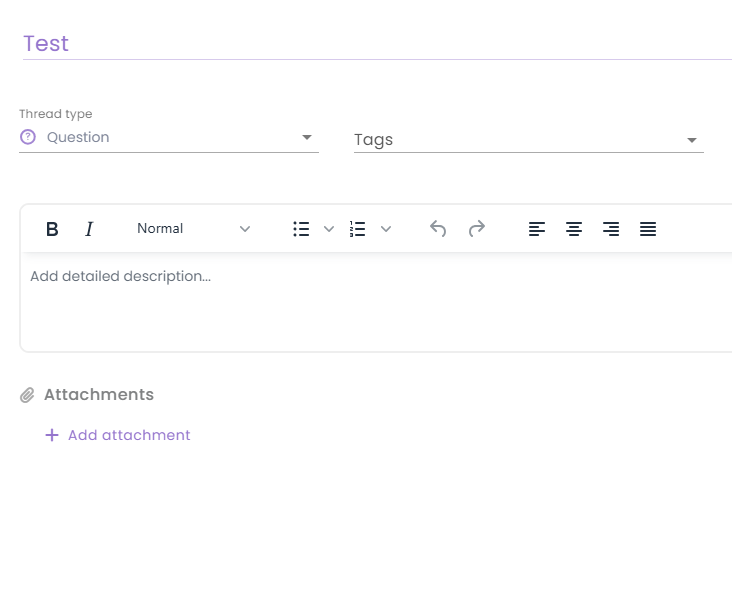Viewport: 732px width, 595px height.
Task: Expand the bulleted list style options chevron
Action: 329,229
